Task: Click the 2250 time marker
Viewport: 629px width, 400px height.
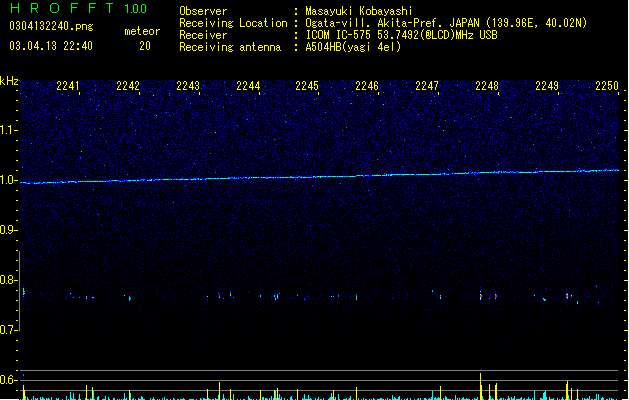Action: [x=607, y=86]
